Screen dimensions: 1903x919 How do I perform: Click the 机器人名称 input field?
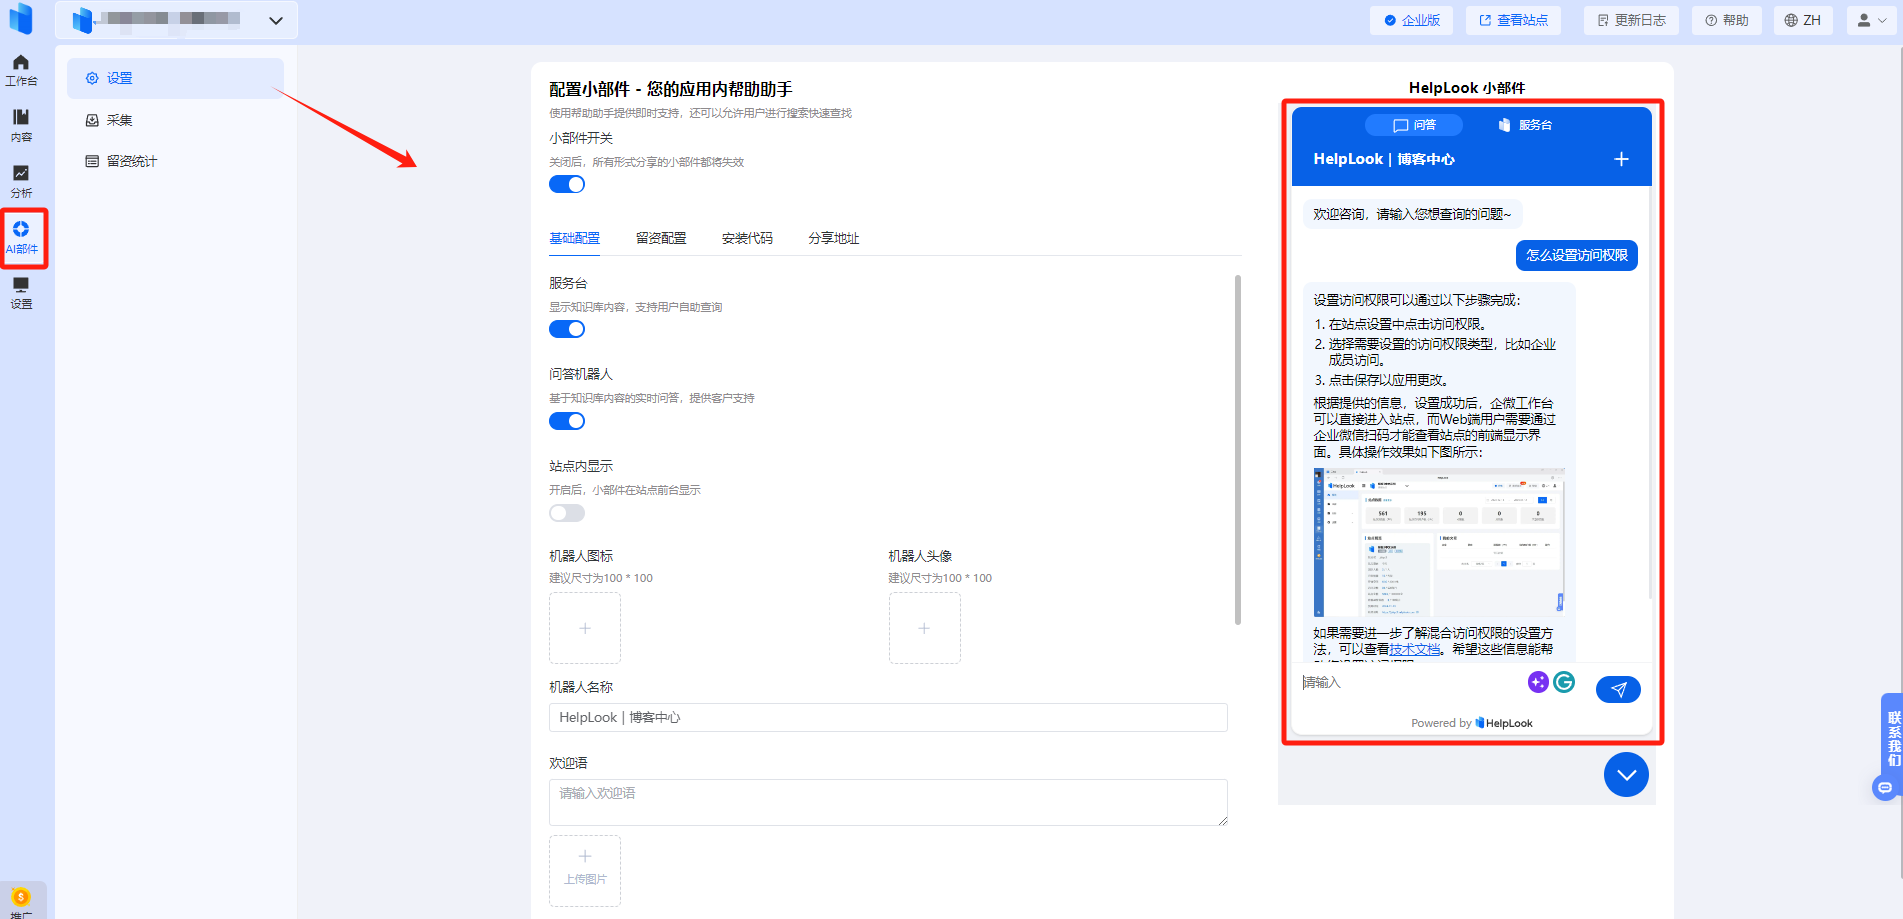[x=888, y=717]
